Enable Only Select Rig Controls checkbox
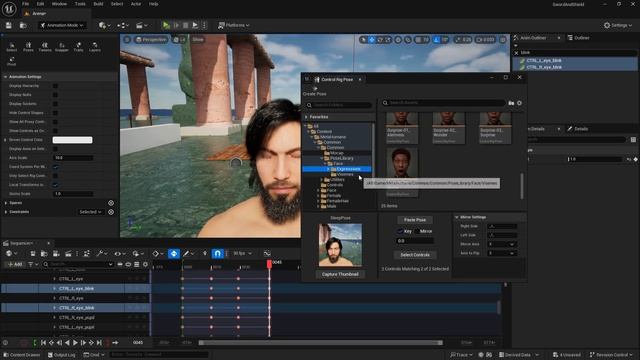 click(56, 176)
